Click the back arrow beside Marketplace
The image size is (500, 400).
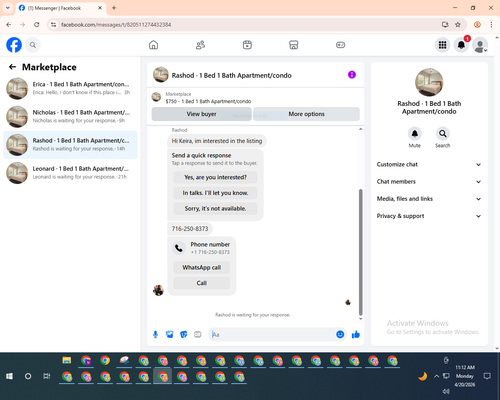pos(12,67)
